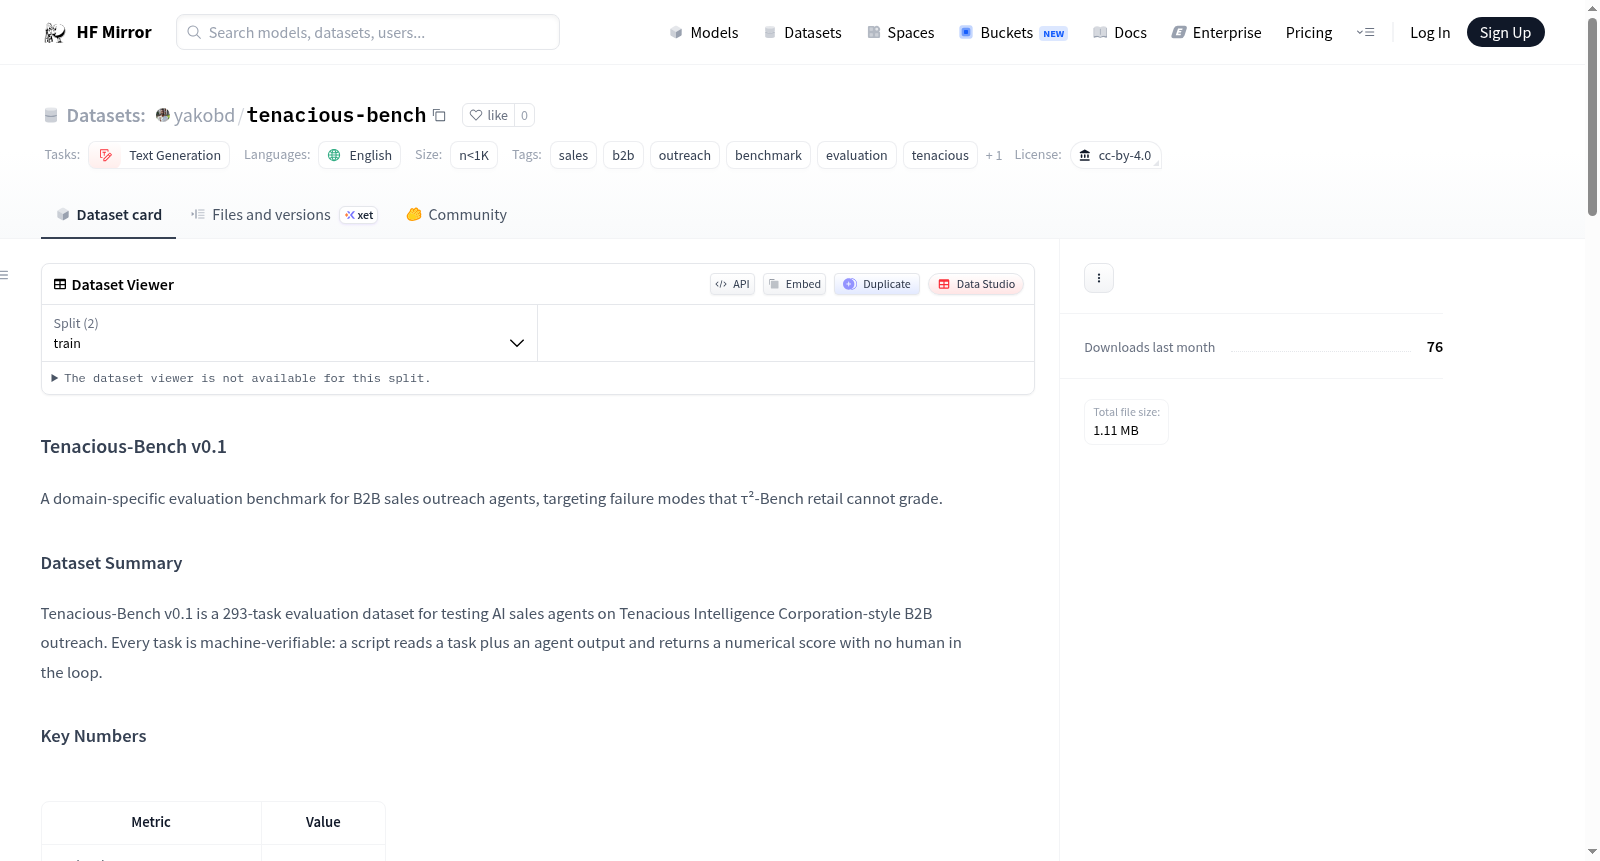Focus the search models input field
The height and width of the screenshot is (861, 1600).
(368, 32)
